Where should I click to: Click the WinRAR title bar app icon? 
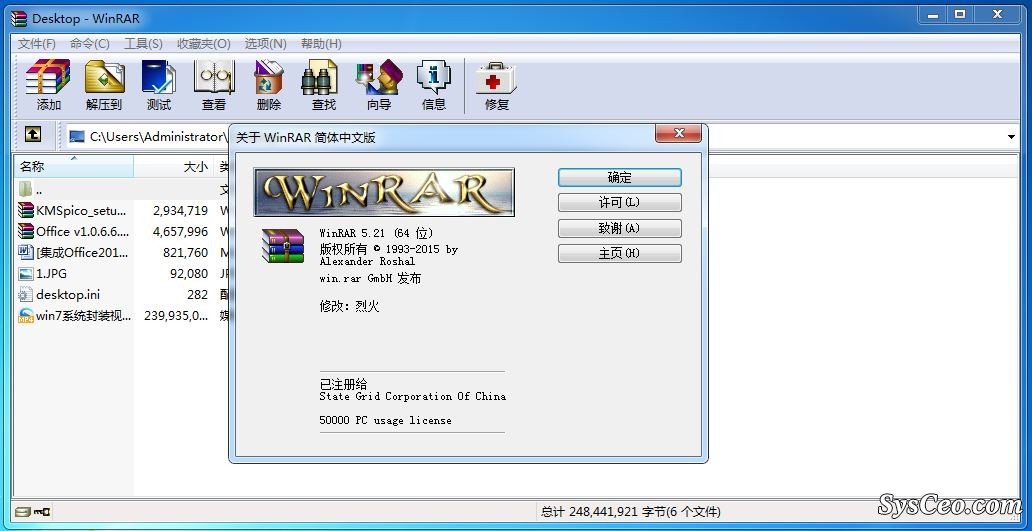coord(20,18)
